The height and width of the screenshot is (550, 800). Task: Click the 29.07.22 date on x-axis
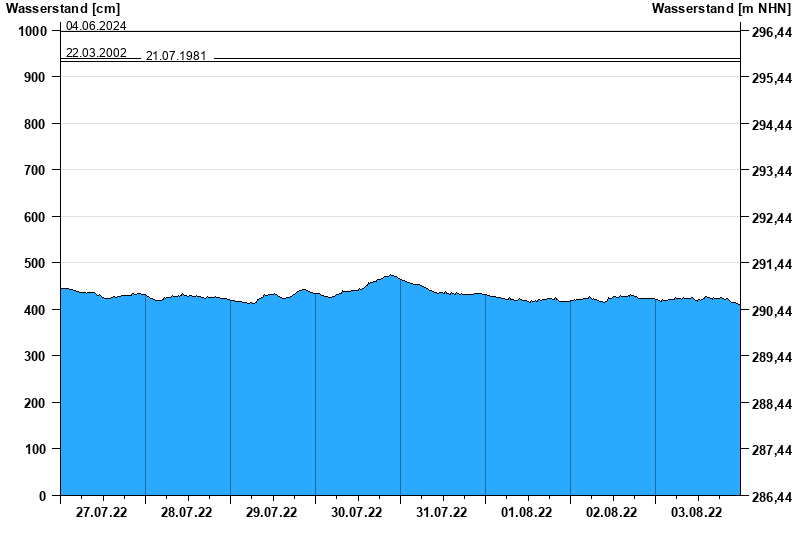coord(272,513)
